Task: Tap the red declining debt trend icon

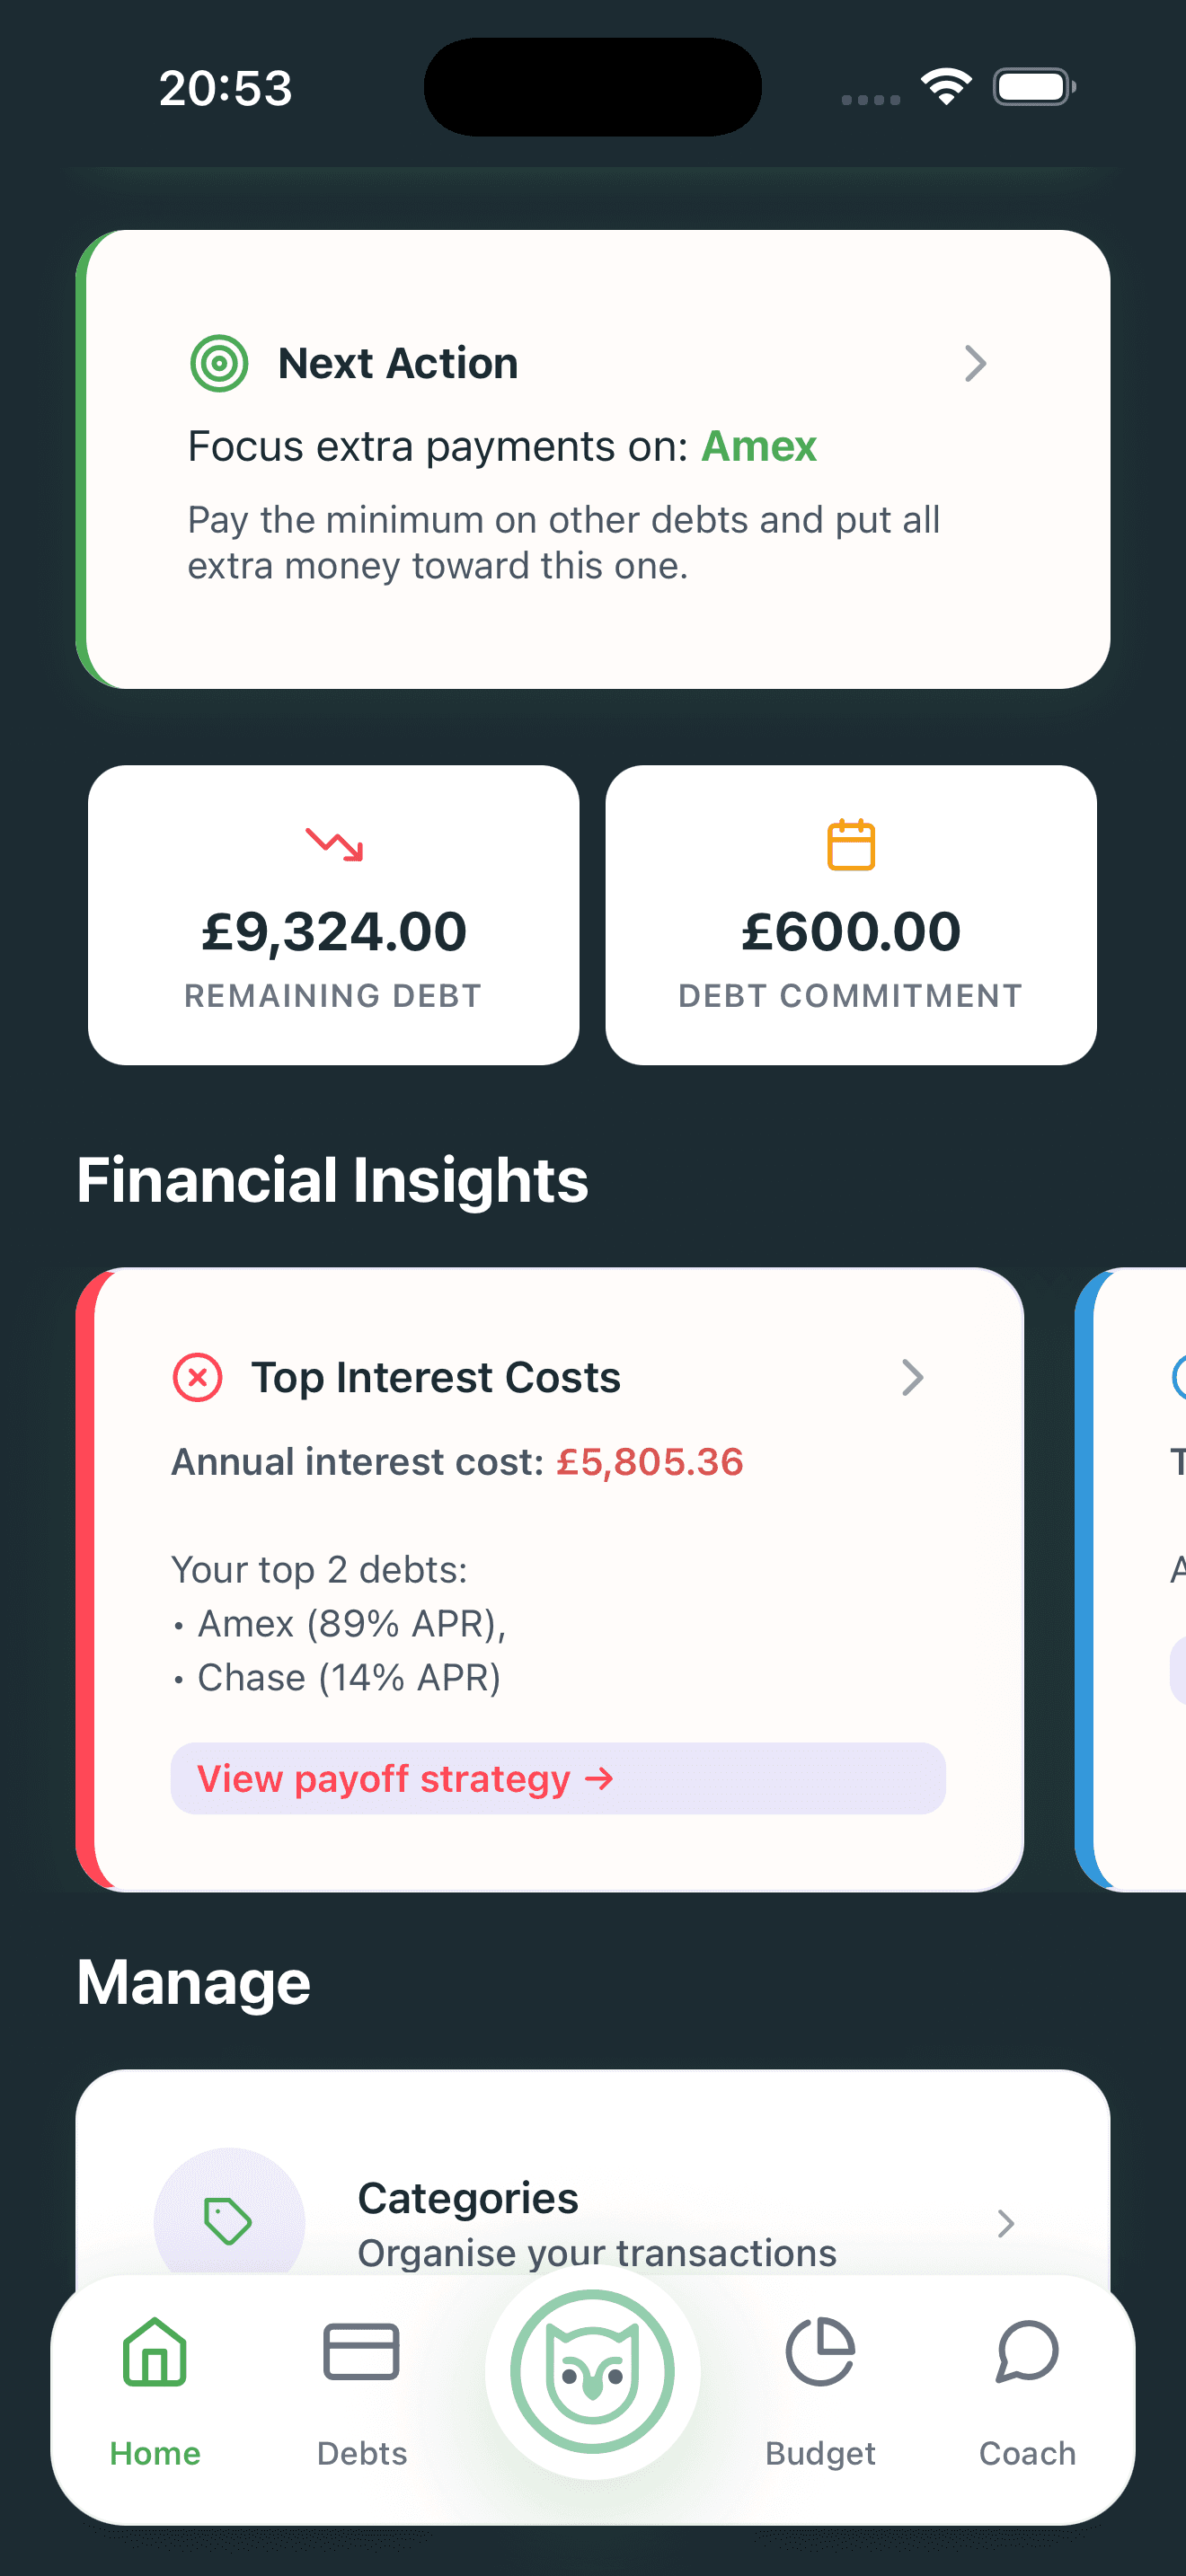Action: point(333,845)
